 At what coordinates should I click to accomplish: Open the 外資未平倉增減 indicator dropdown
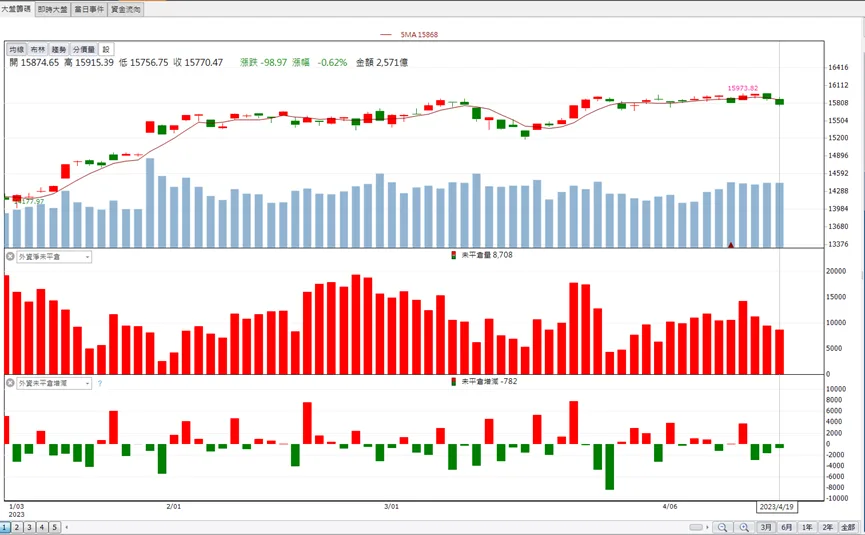pyautogui.click(x=54, y=383)
